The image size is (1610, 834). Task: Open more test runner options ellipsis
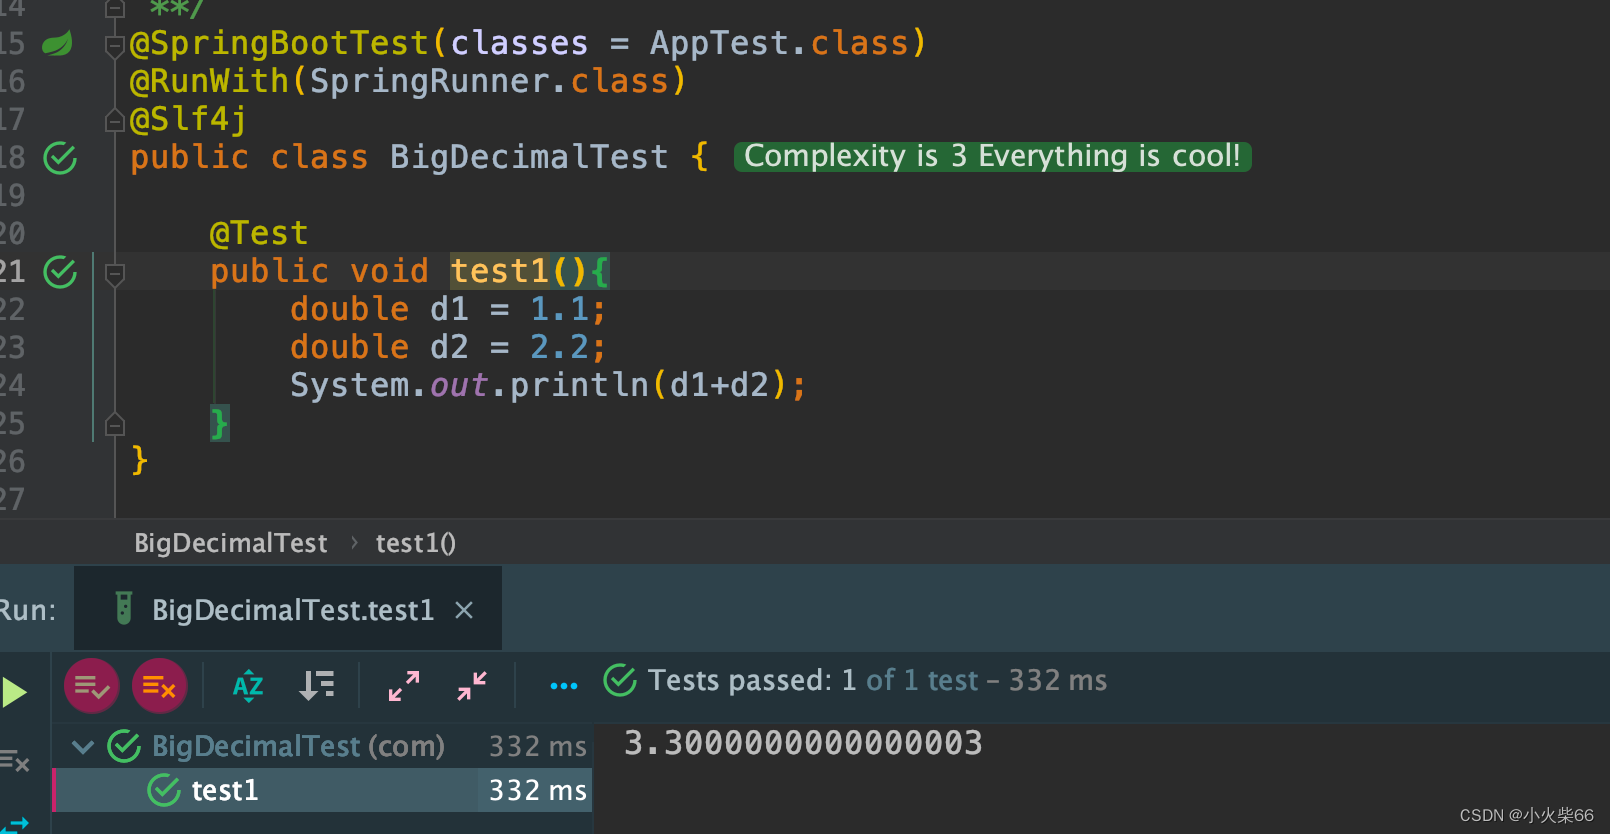tap(564, 686)
